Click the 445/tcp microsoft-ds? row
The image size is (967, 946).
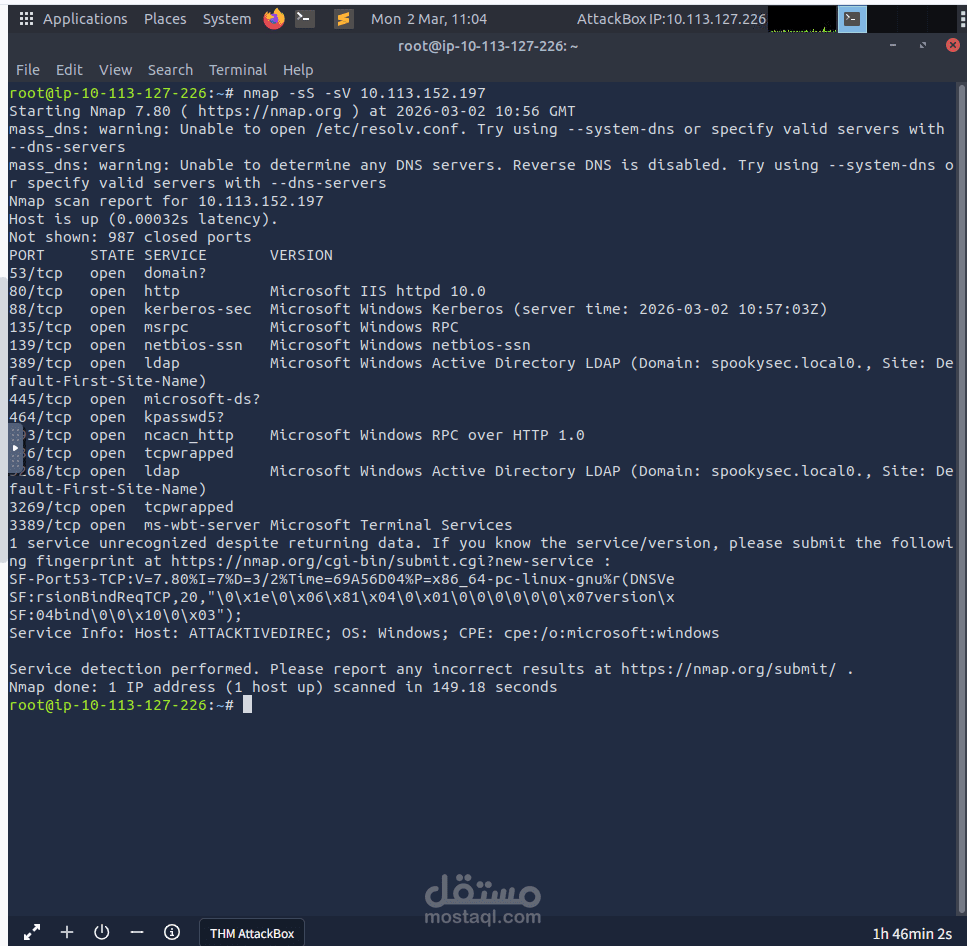pos(134,399)
